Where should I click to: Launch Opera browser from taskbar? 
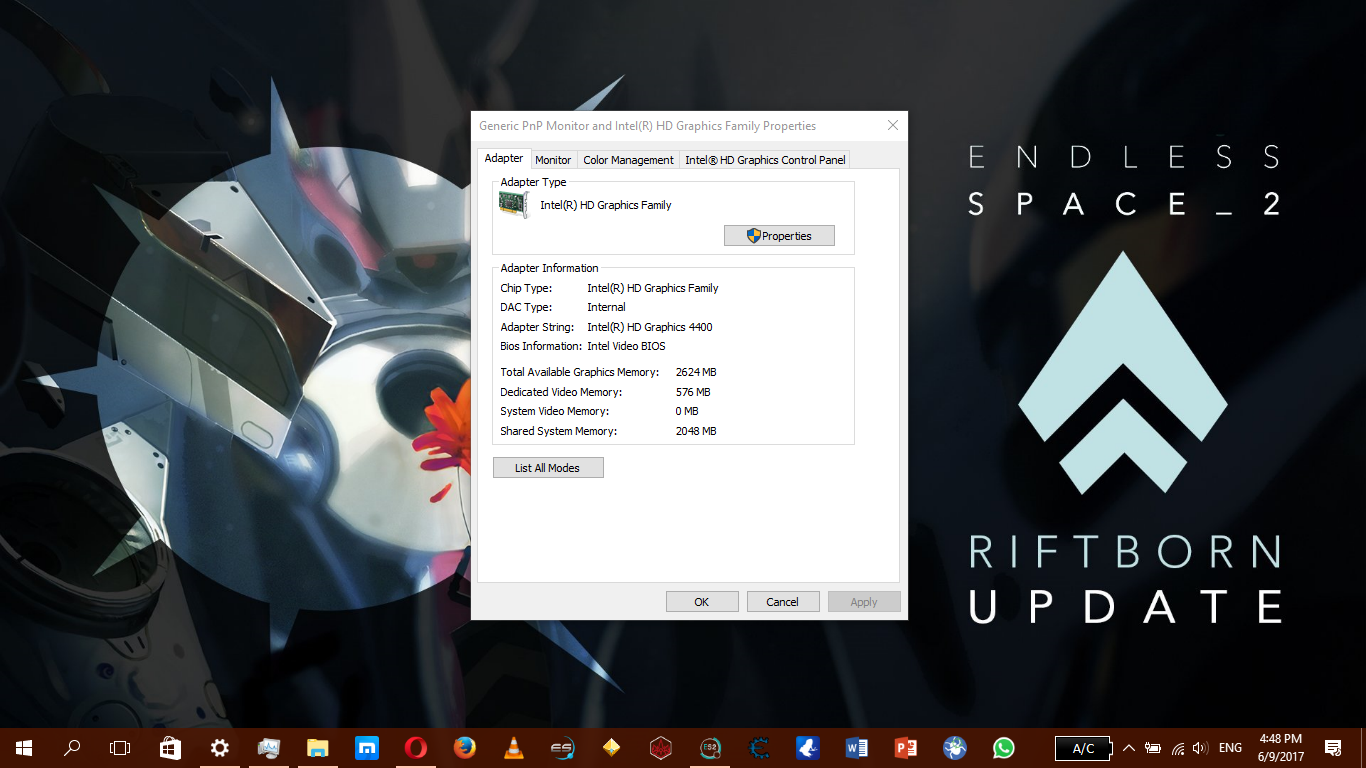tap(416, 748)
